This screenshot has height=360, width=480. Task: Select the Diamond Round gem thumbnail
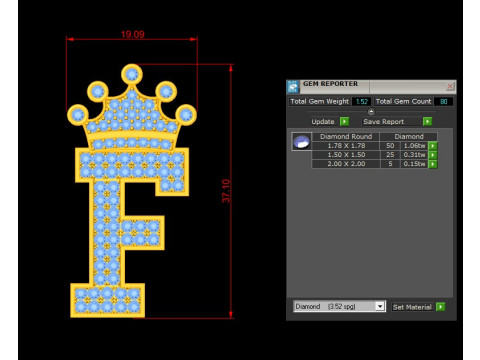point(302,141)
